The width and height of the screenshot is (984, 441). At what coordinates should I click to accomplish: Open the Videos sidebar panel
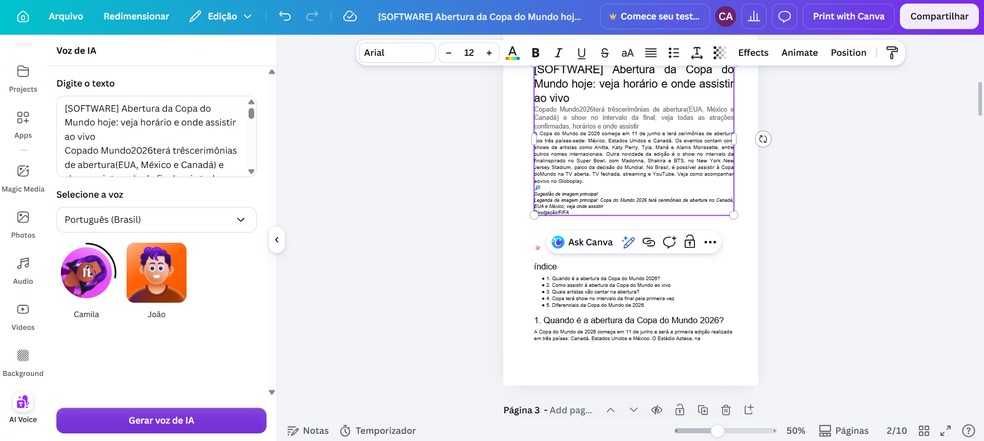click(23, 316)
